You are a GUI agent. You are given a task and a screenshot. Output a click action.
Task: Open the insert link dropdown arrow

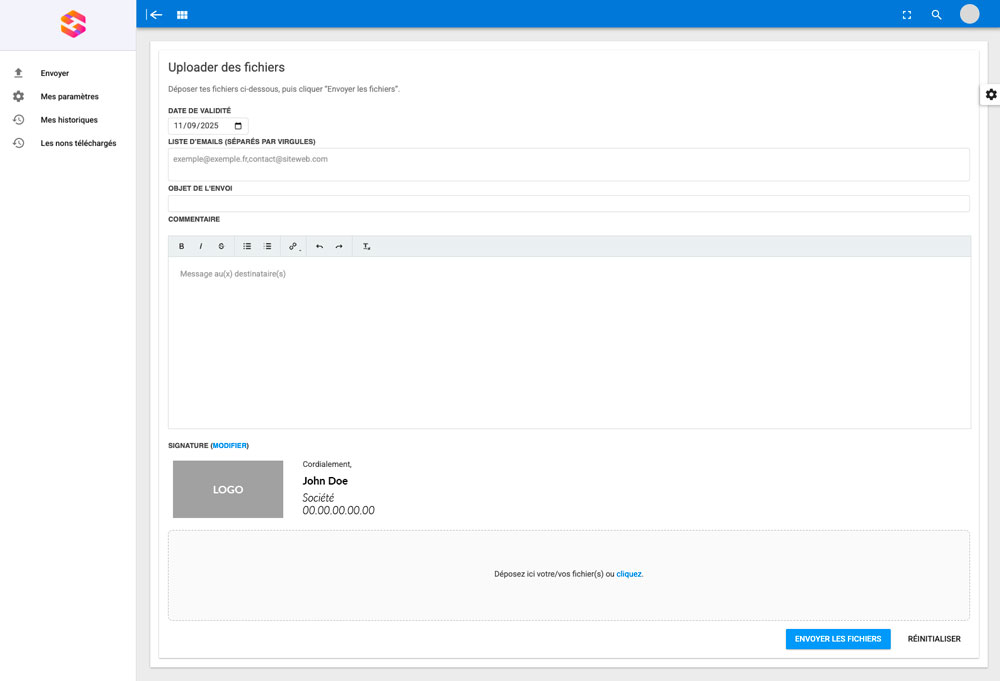point(300,249)
